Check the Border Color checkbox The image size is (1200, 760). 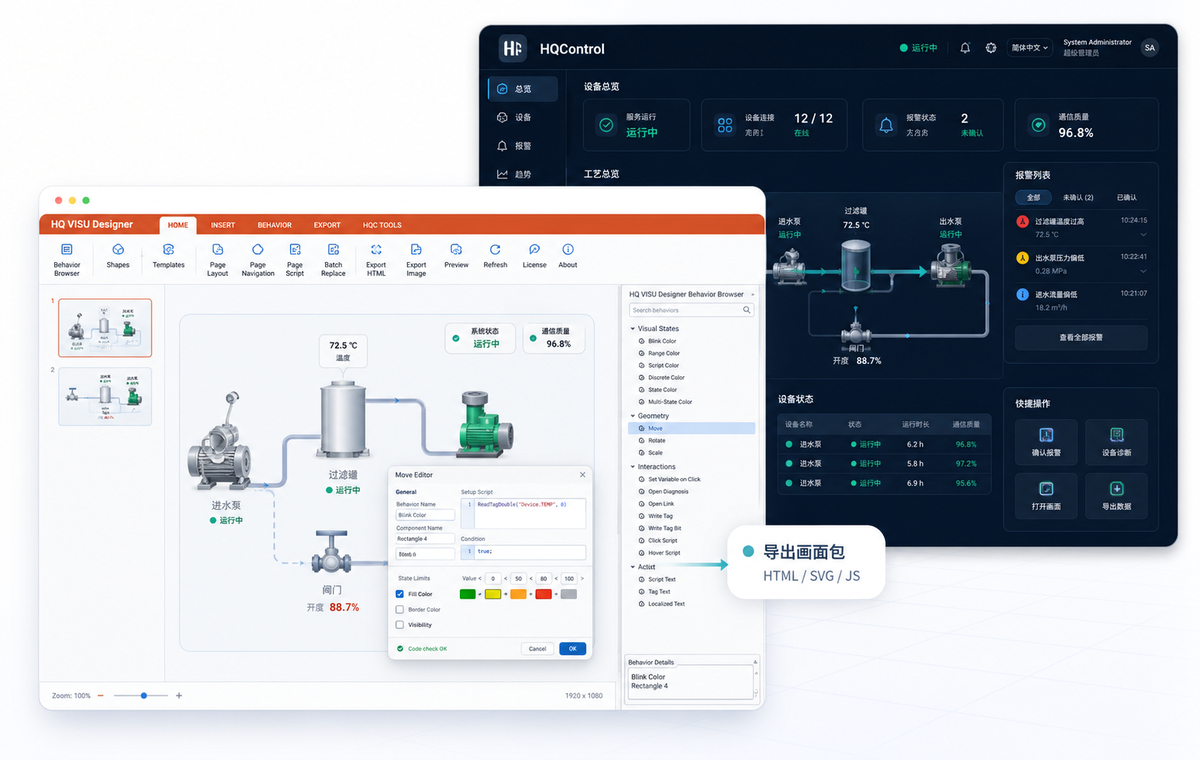pos(400,609)
